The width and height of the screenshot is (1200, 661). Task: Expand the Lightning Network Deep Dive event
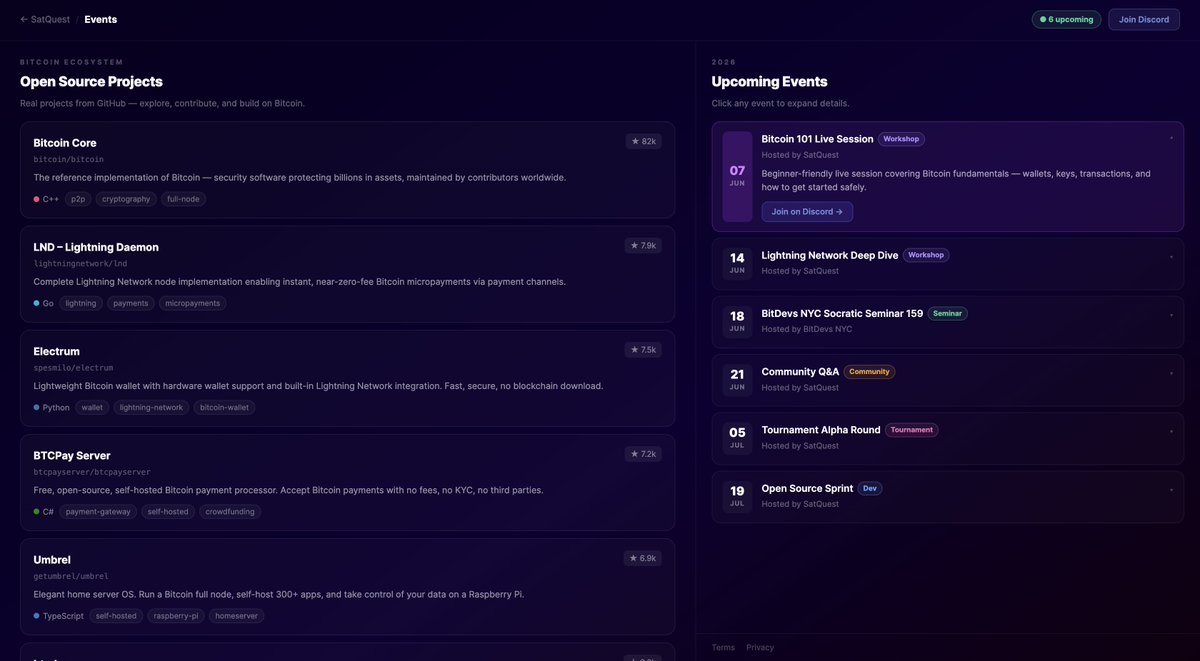(947, 264)
